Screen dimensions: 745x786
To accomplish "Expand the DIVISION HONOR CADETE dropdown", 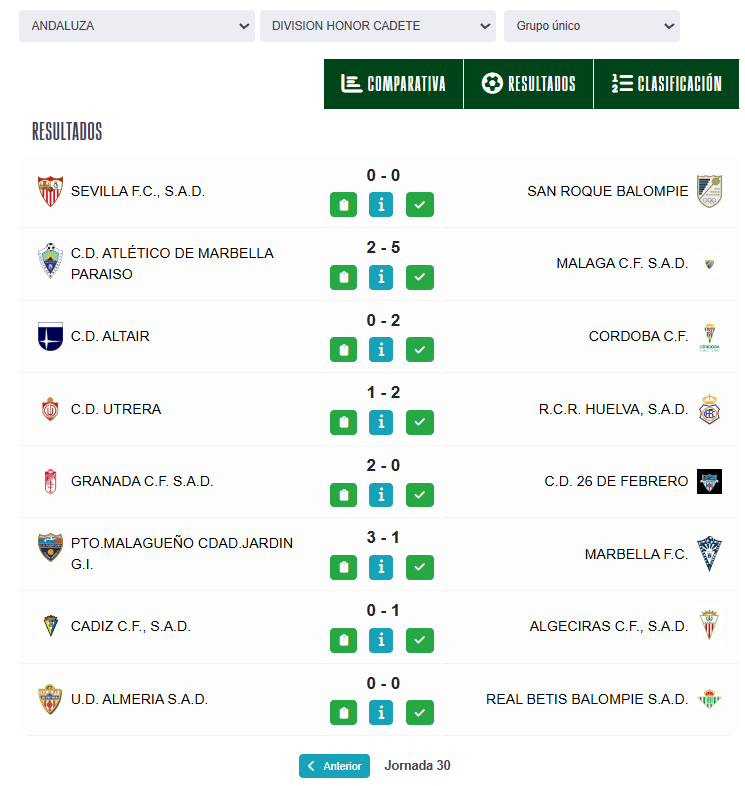I will point(377,26).
